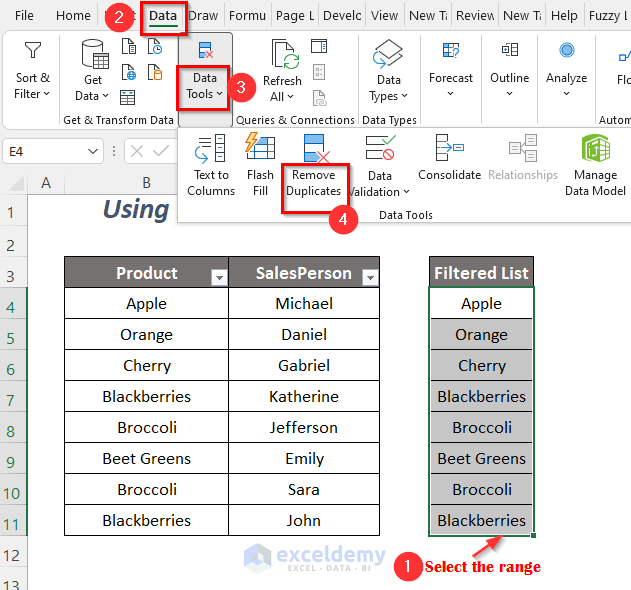Viewport: 631px width, 590px height.
Task: Select column B header
Action: pyautogui.click(x=146, y=183)
